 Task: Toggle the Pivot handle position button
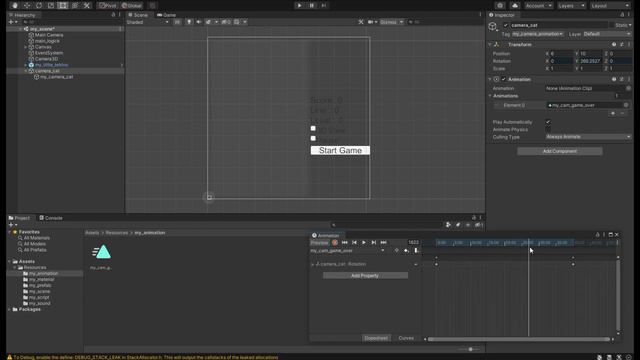point(108,6)
